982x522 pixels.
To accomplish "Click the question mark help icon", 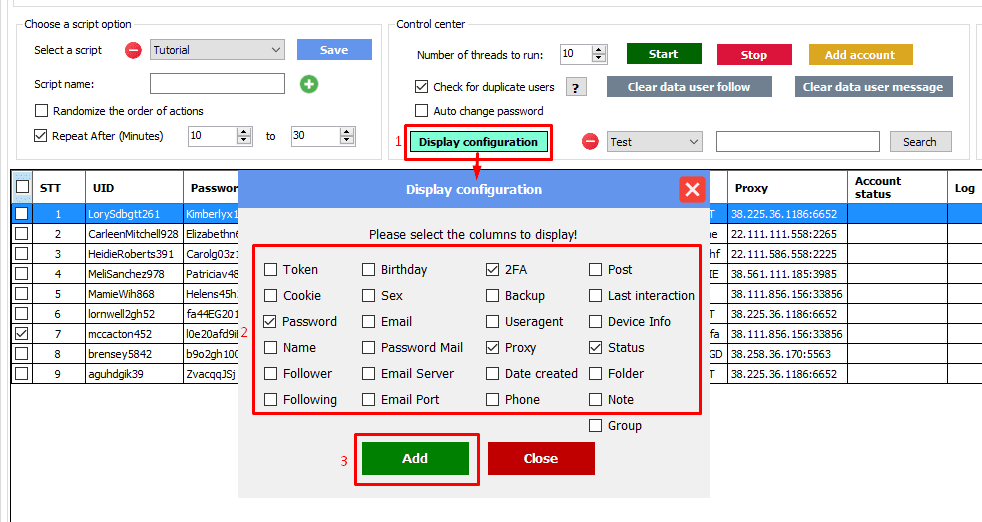I will tap(576, 87).
